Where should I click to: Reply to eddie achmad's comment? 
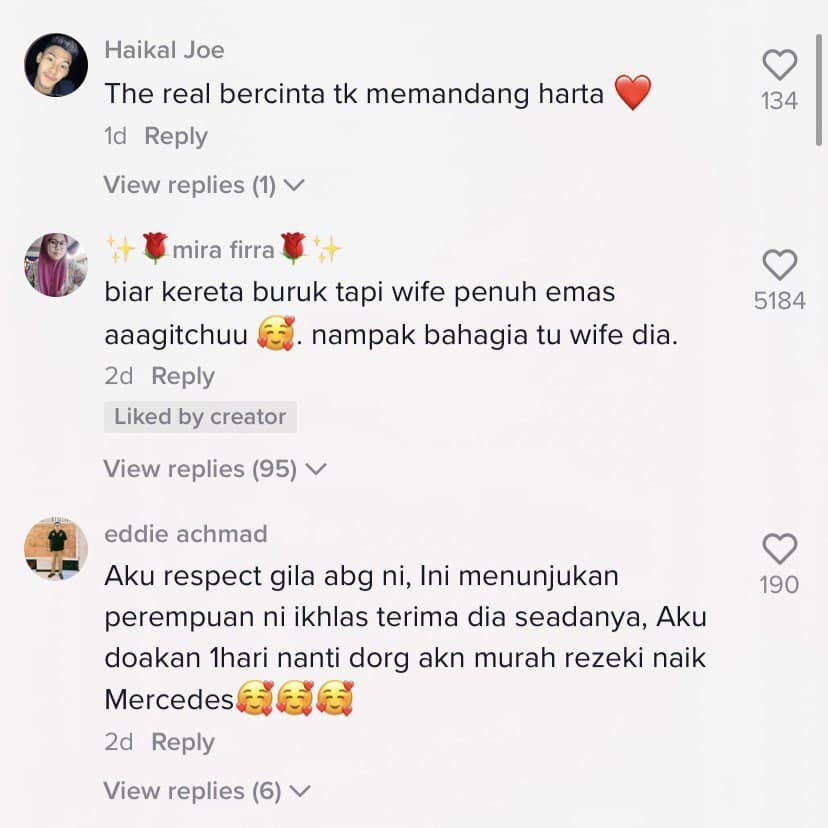tap(183, 742)
